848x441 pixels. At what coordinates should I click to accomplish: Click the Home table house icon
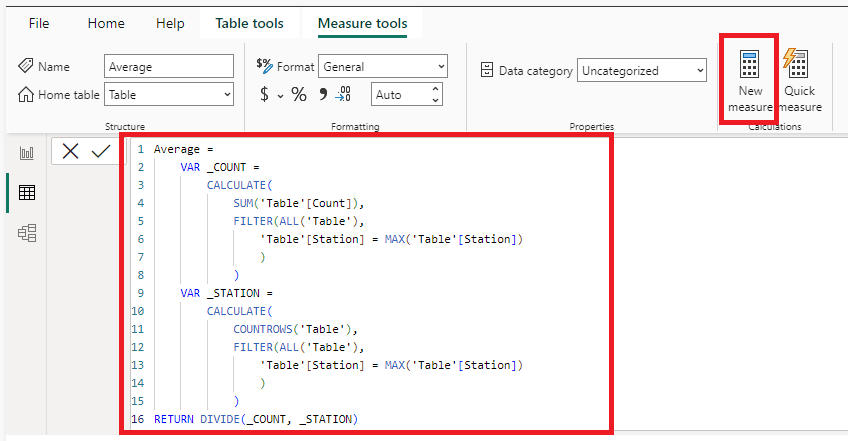coord(25,95)
